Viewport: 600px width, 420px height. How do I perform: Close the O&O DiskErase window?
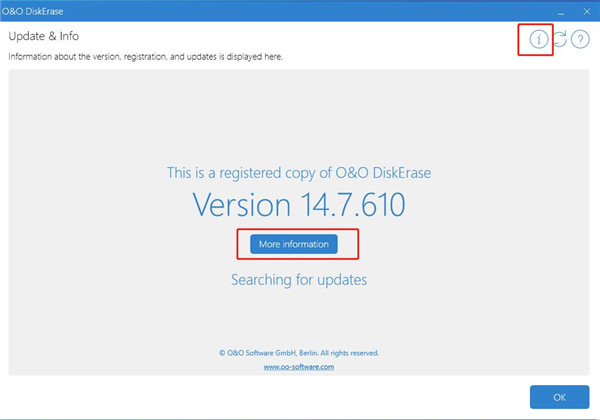click(585, 12)
